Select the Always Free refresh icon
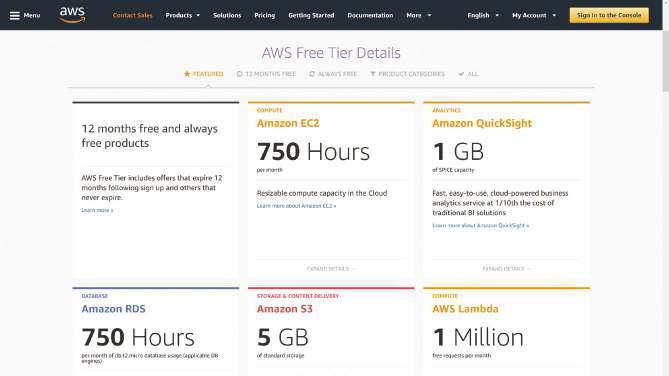 pos(312,74)
